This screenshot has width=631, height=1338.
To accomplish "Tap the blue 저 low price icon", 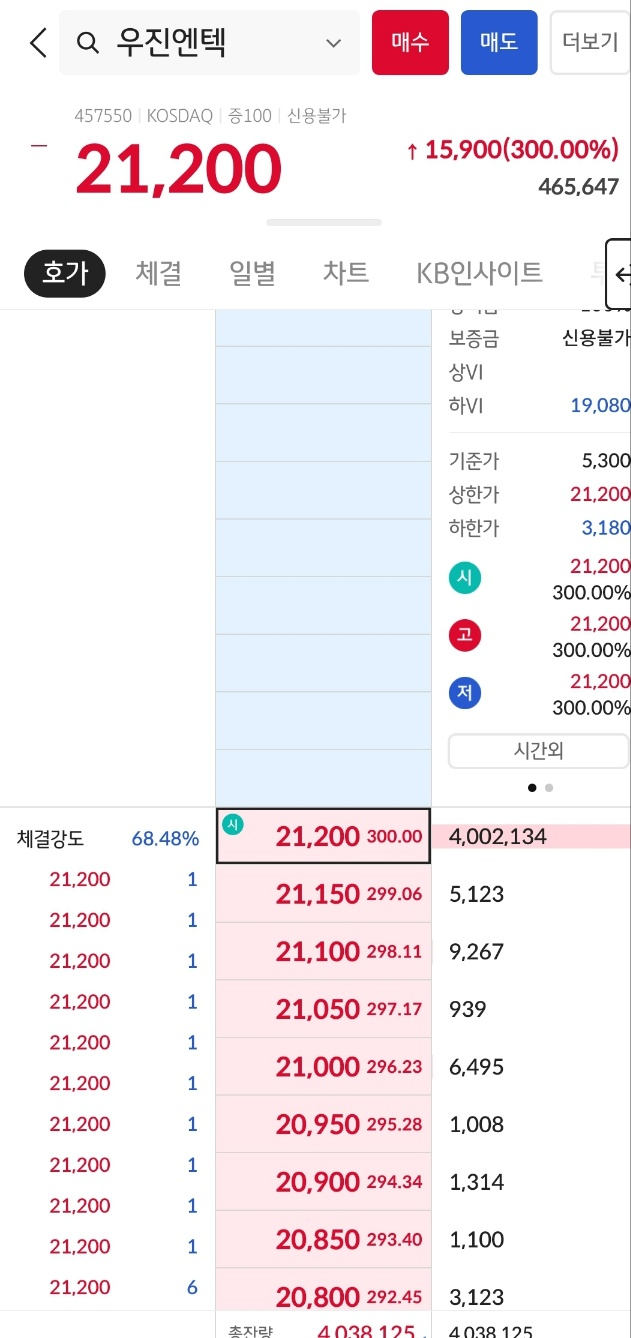I will click(465, 693).
